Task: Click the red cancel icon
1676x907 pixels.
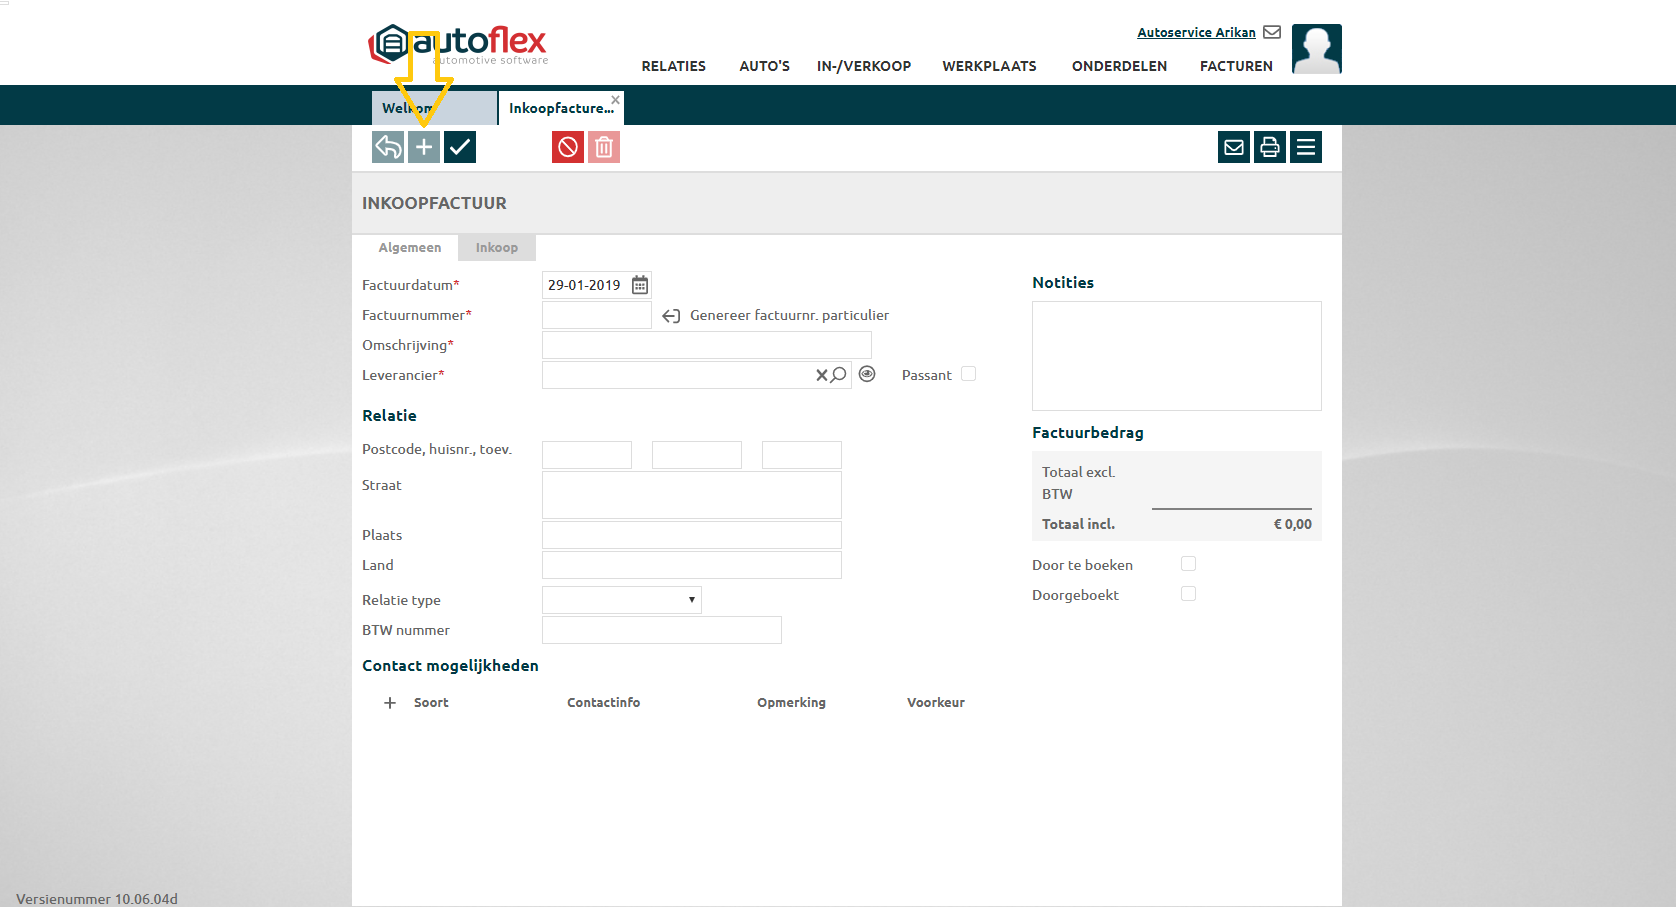Action: tap(568, 147)
